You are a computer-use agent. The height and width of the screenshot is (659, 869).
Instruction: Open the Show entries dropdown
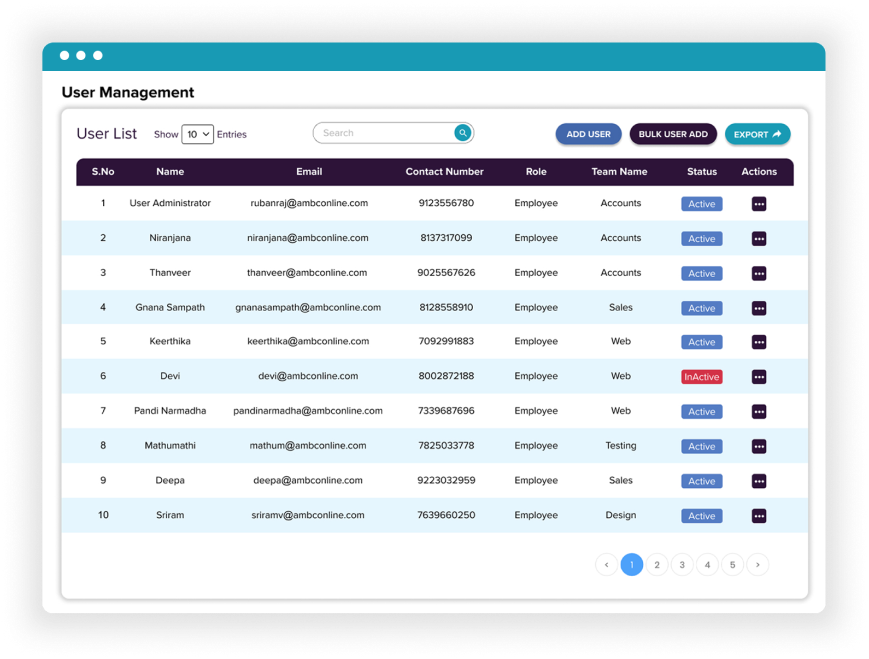[x=197, y=133]
